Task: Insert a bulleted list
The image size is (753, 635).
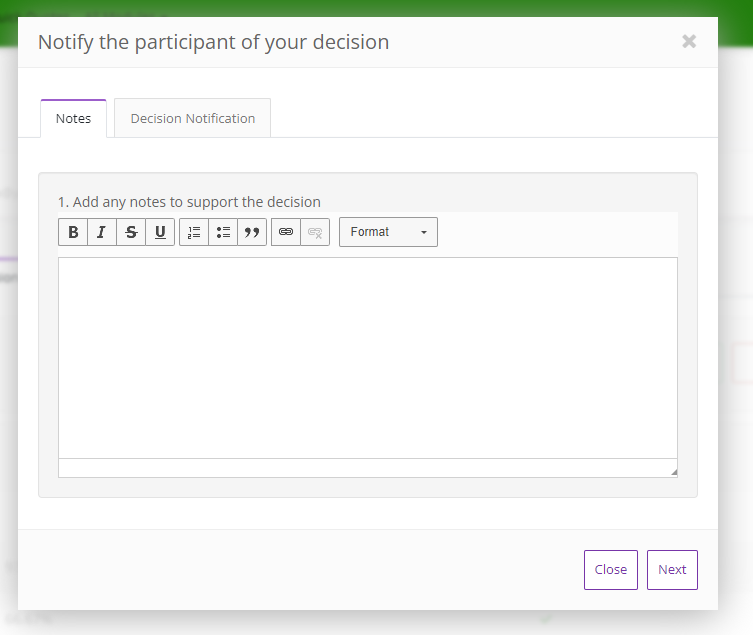Action: click(223, 232)
